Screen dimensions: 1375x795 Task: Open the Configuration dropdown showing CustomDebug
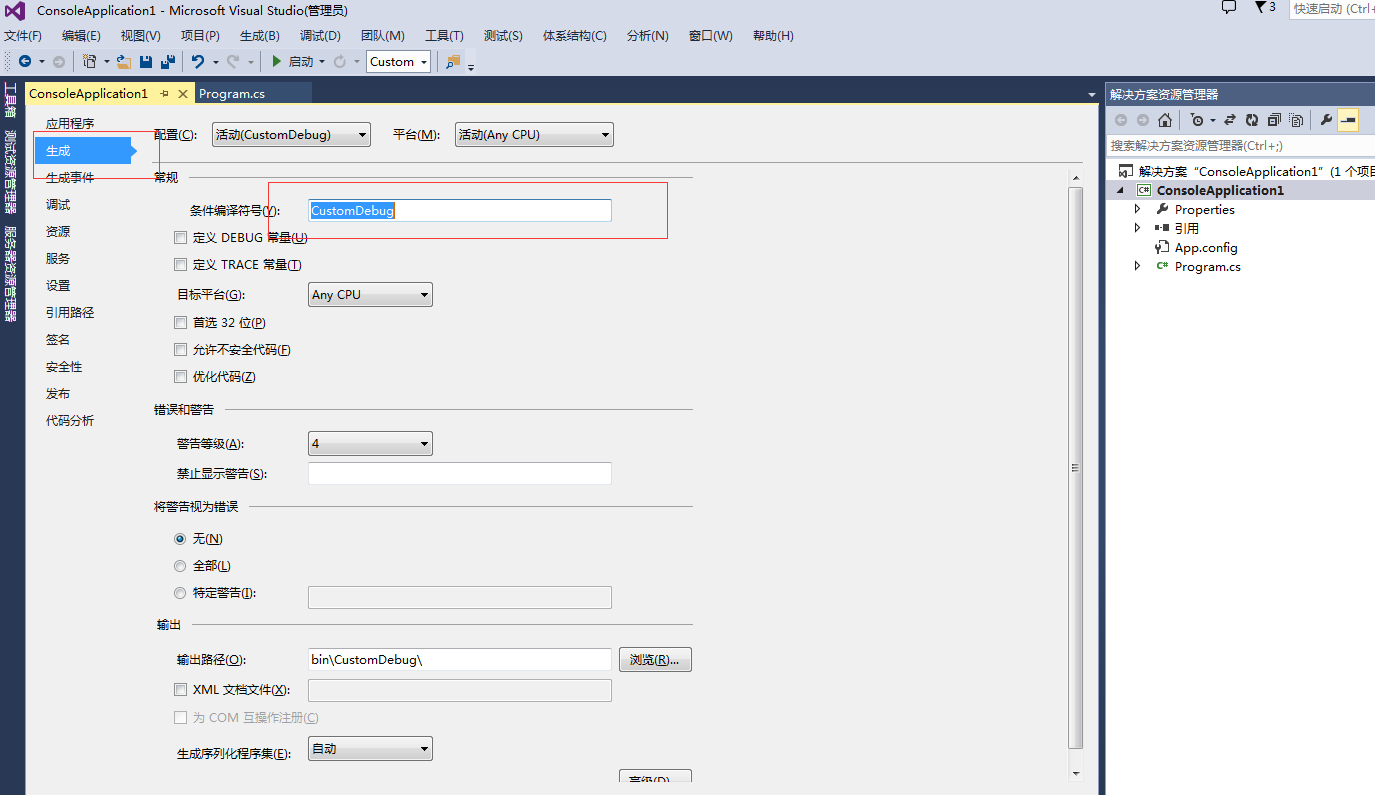(x=291, y=135)
